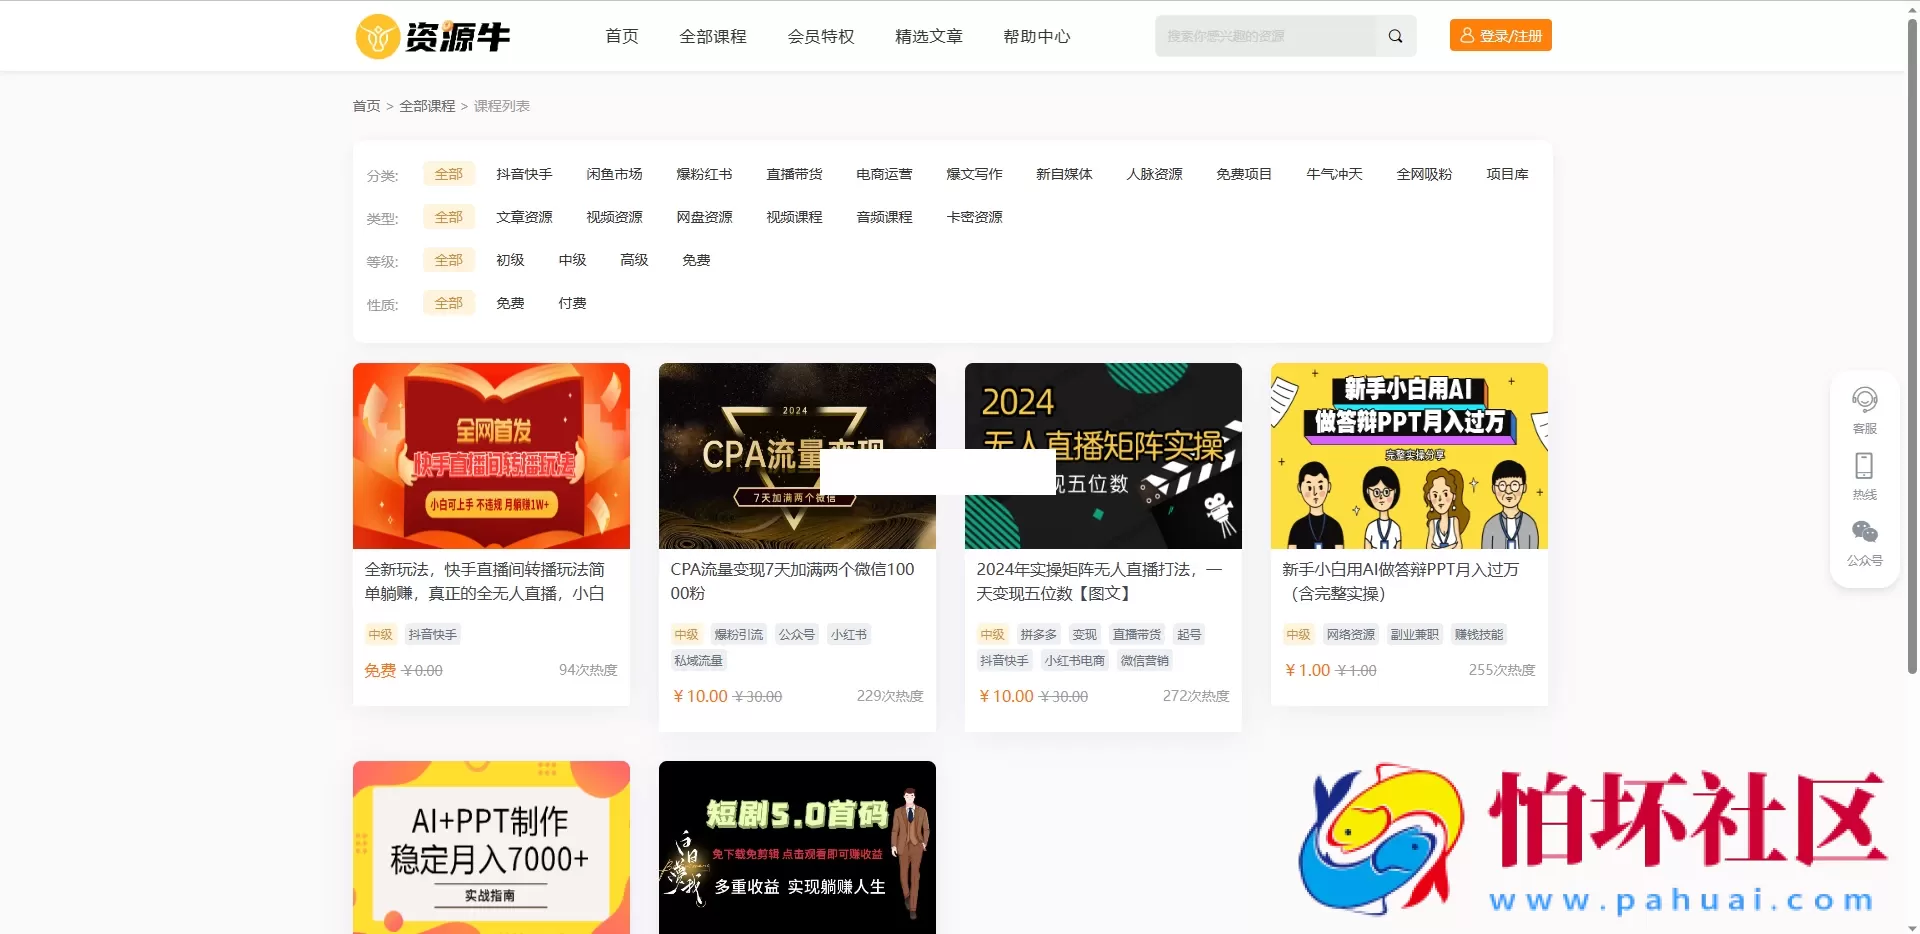Open the 会员特权 menu item
The width and height of the screenshot is (1920, 934).
coord(820,36)
